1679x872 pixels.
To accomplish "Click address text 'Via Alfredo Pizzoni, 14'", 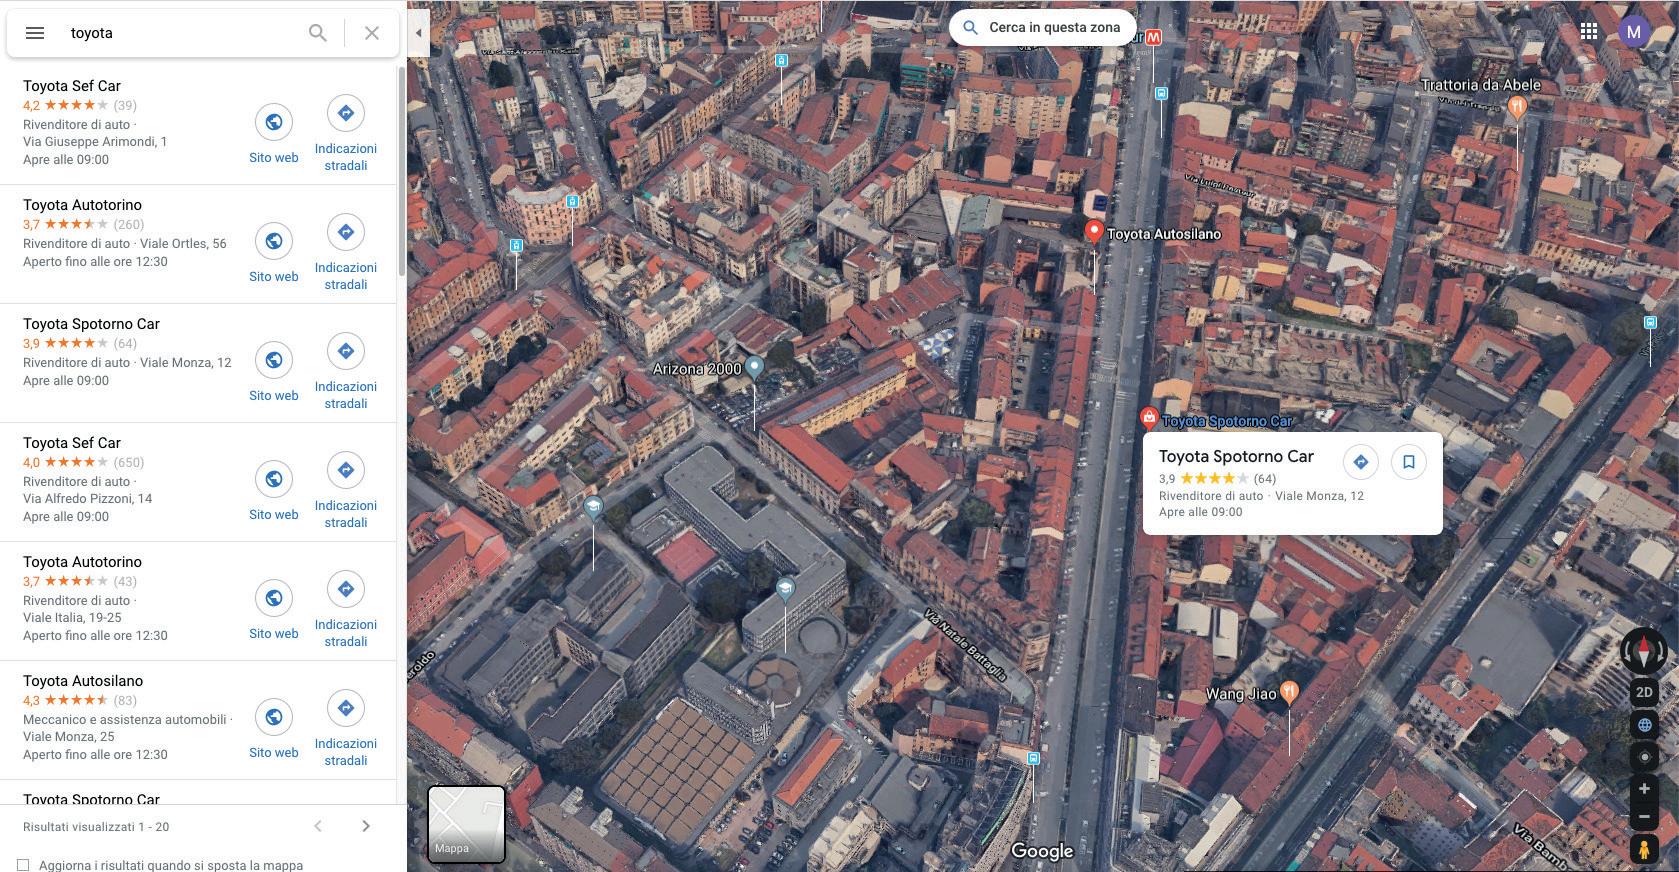I will pyautogui.click(x=88, y=499).
